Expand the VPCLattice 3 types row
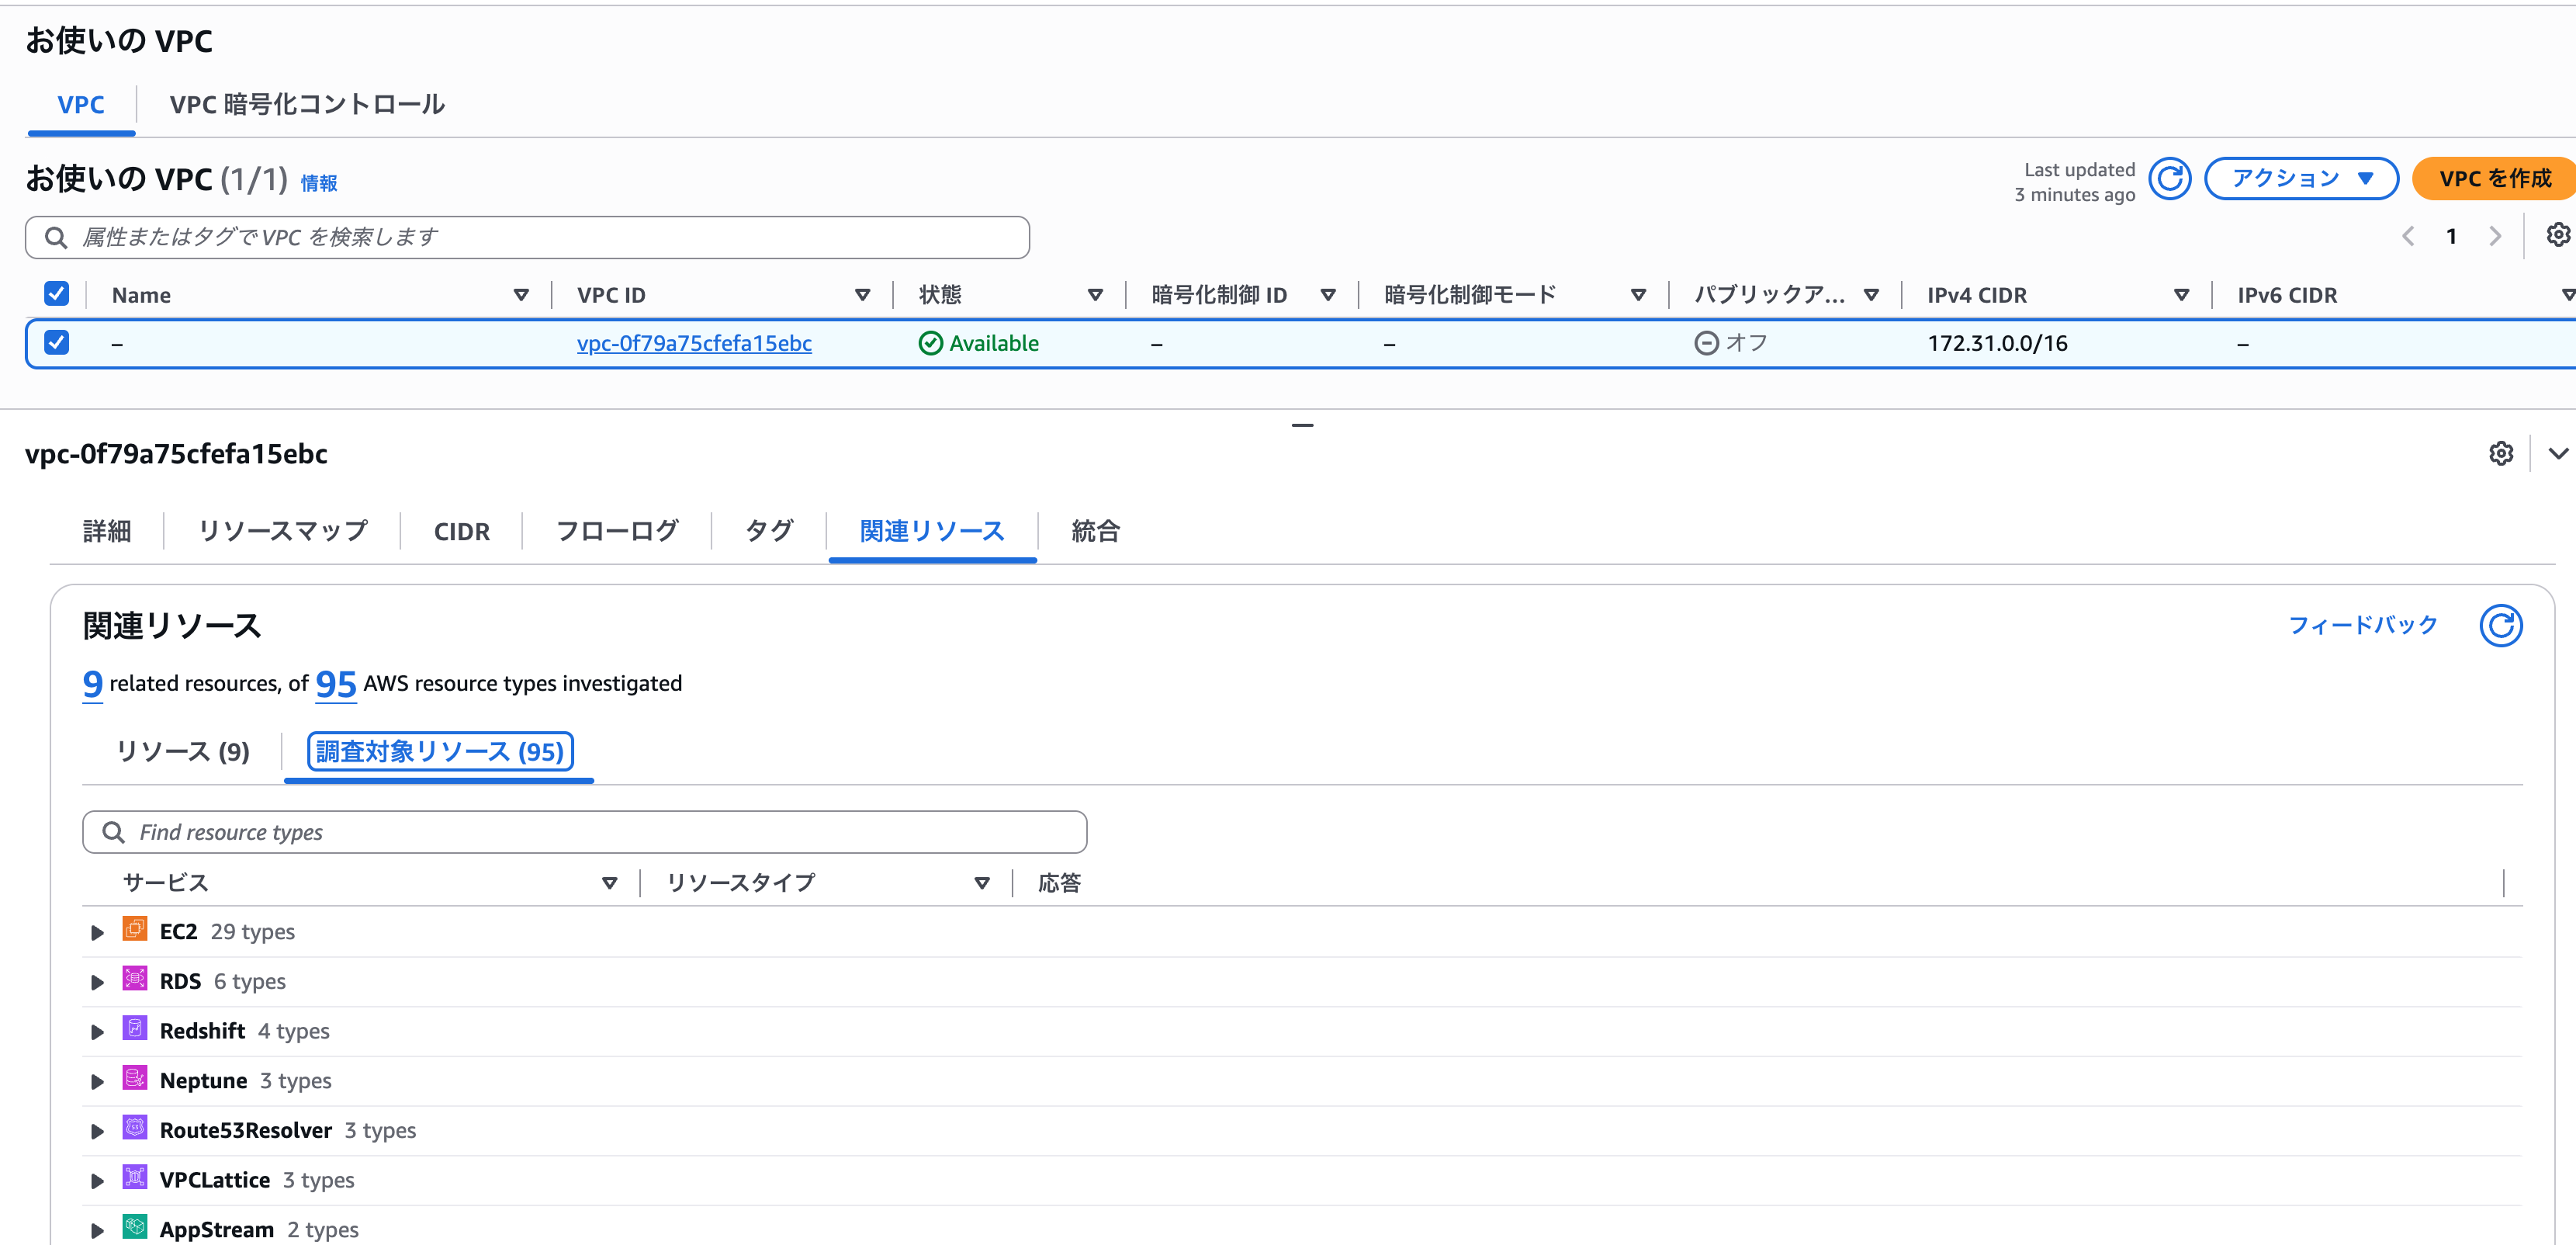Image resolution: width=2576 pixels, height=1245 pixels. coord(97,1181)
